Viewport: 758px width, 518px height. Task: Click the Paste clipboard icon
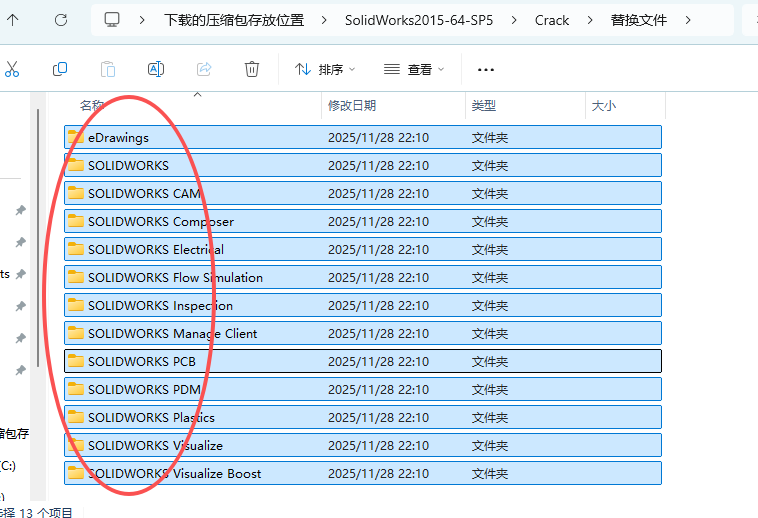tap(108, 69)
